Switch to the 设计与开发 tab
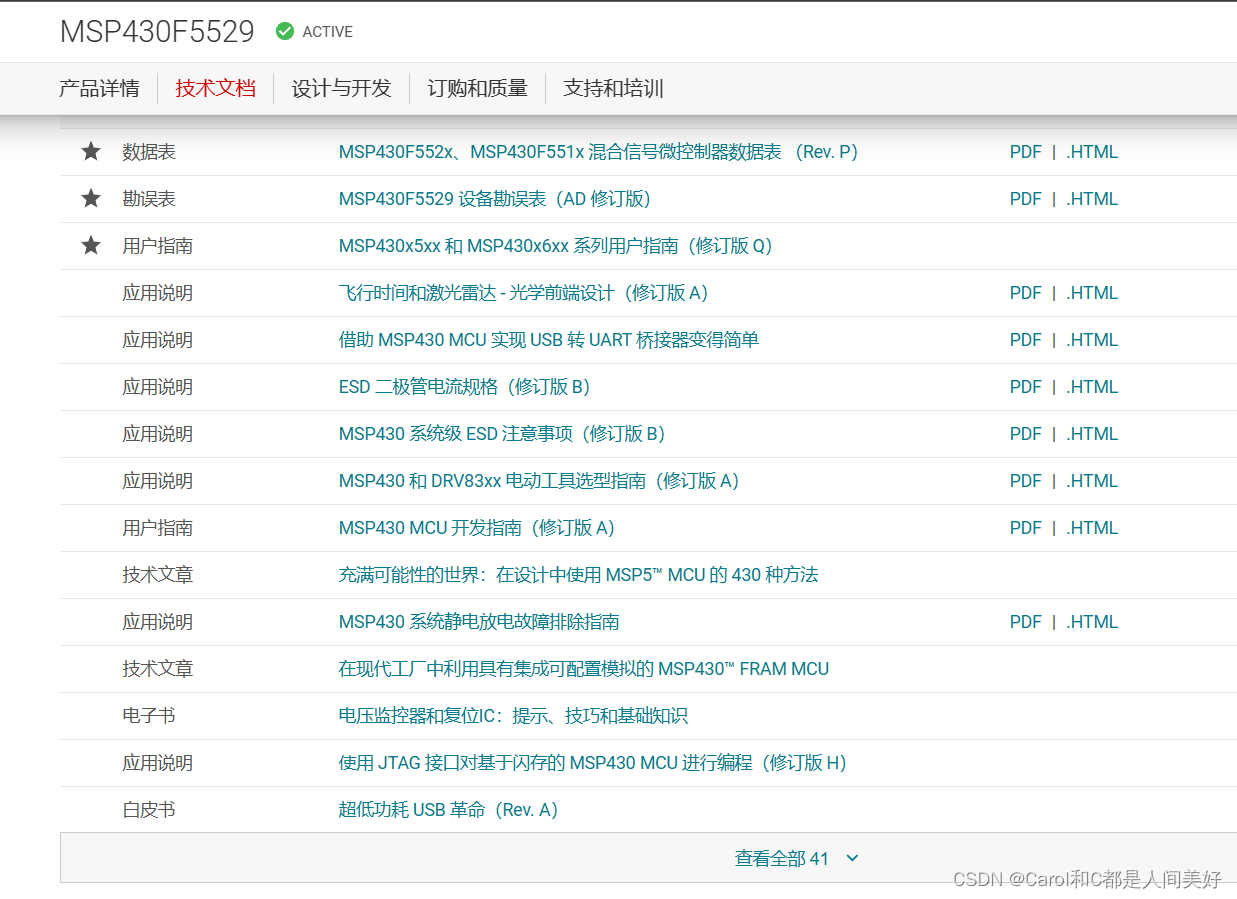 (x=342, y=88)
